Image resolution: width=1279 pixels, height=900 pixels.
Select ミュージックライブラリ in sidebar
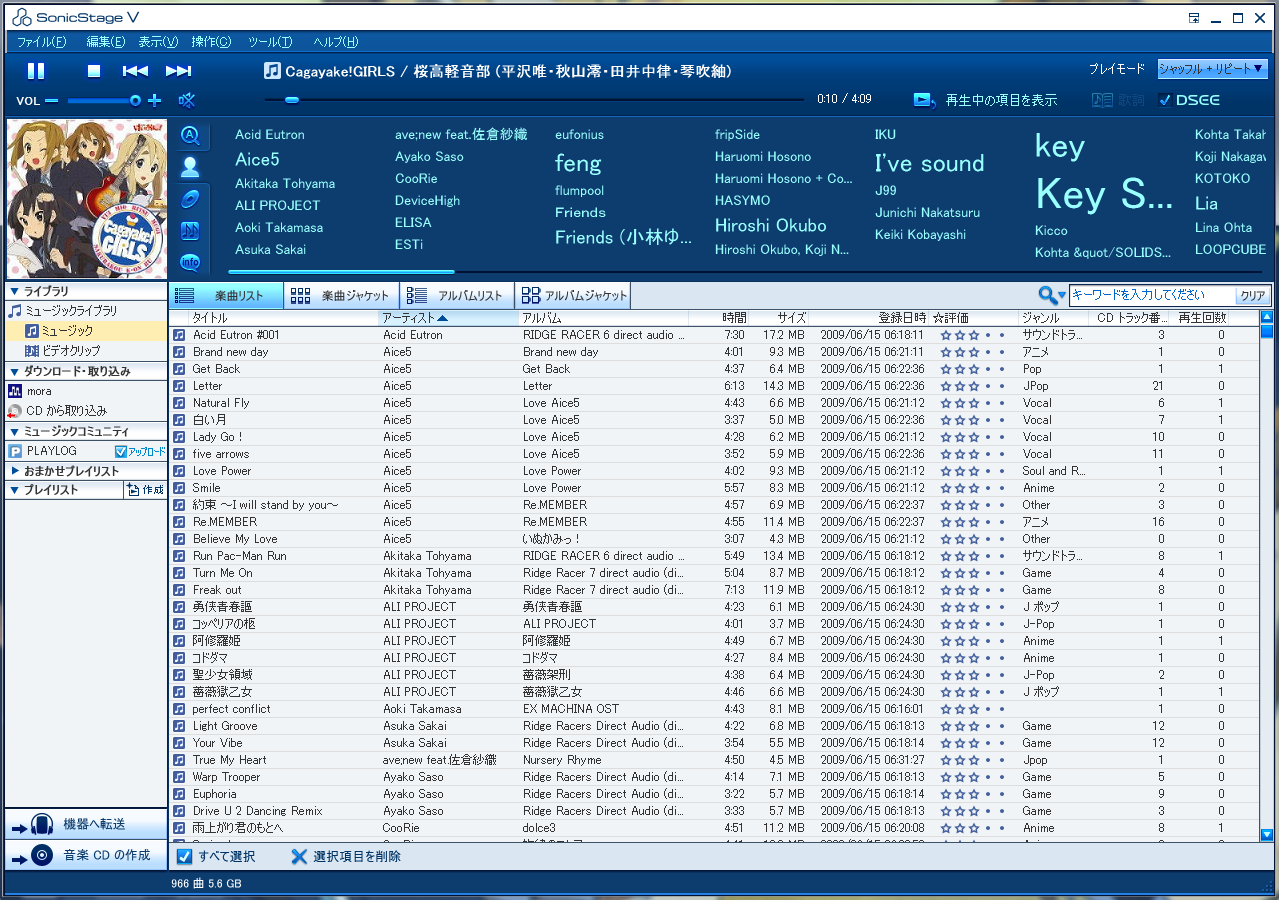click(x=71, y=311)
